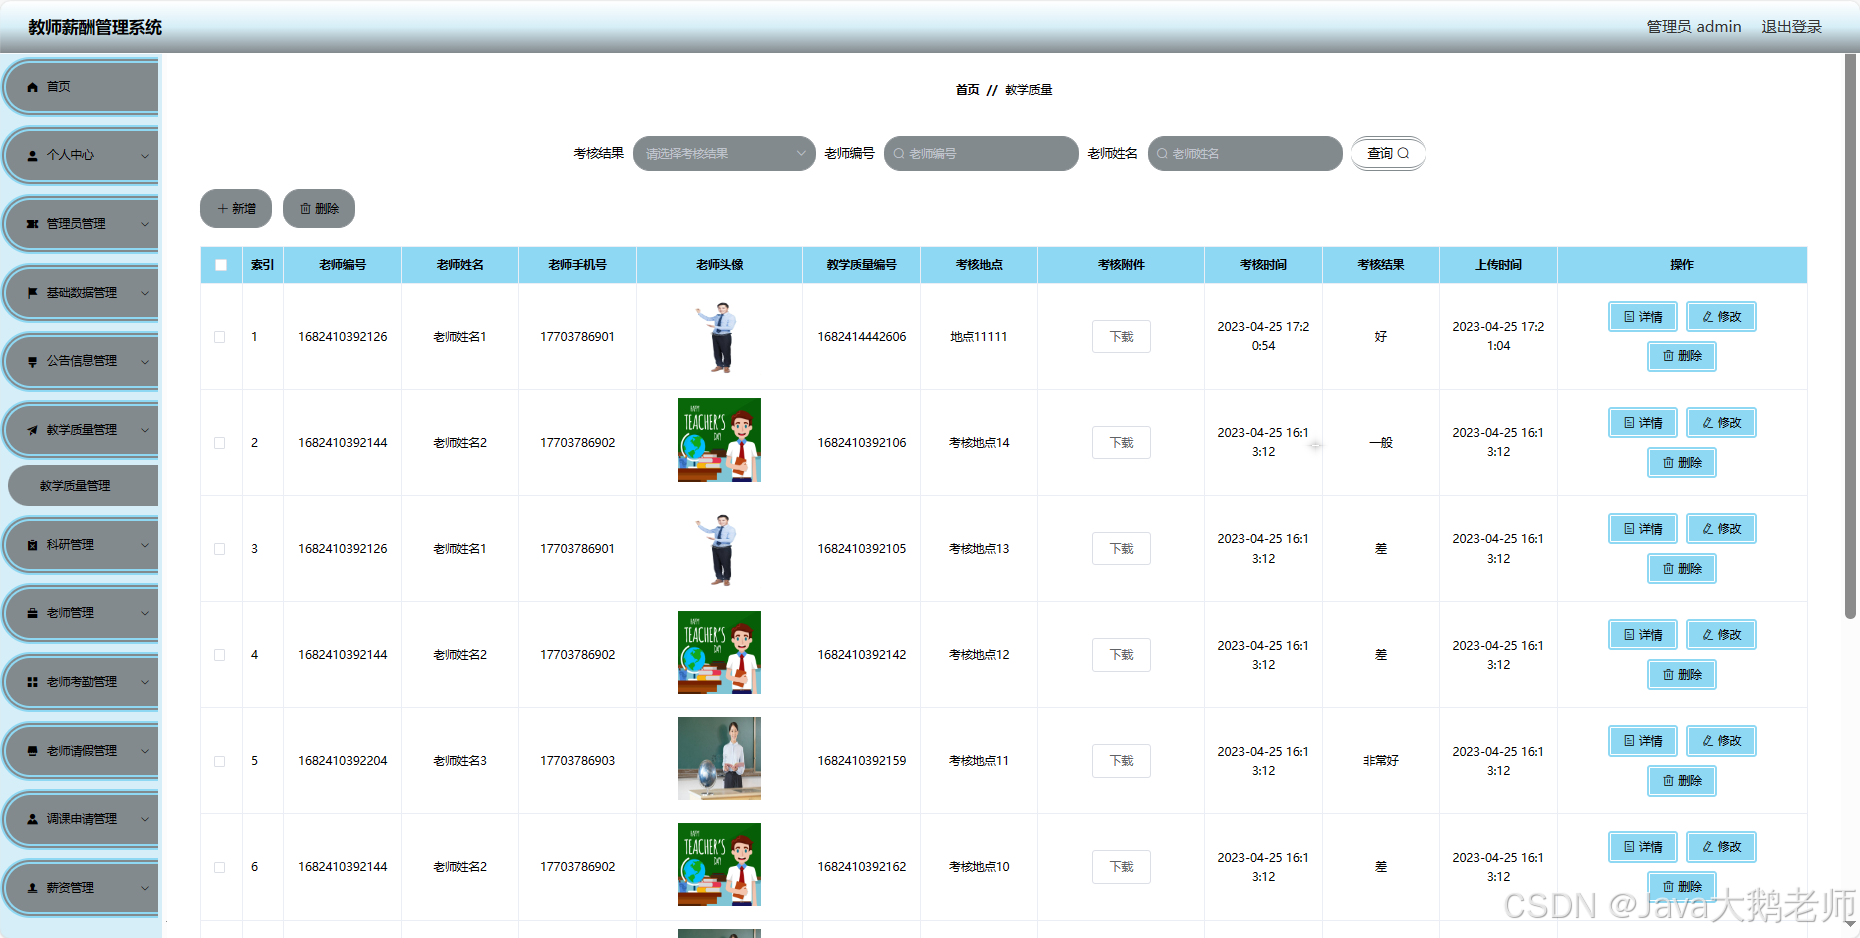The image size is (1860, 938).
Task: Click the 删除 button in row 2
Action: 1682,463
